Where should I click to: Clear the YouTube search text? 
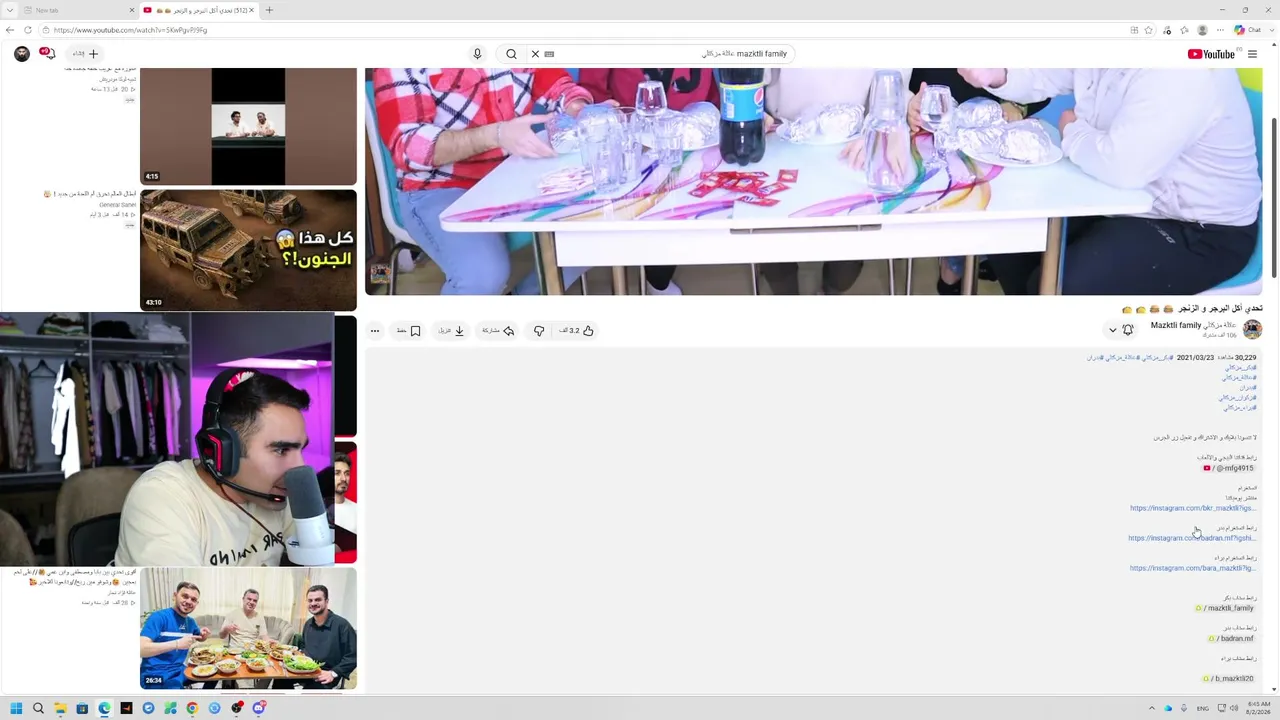pos(535,54)
